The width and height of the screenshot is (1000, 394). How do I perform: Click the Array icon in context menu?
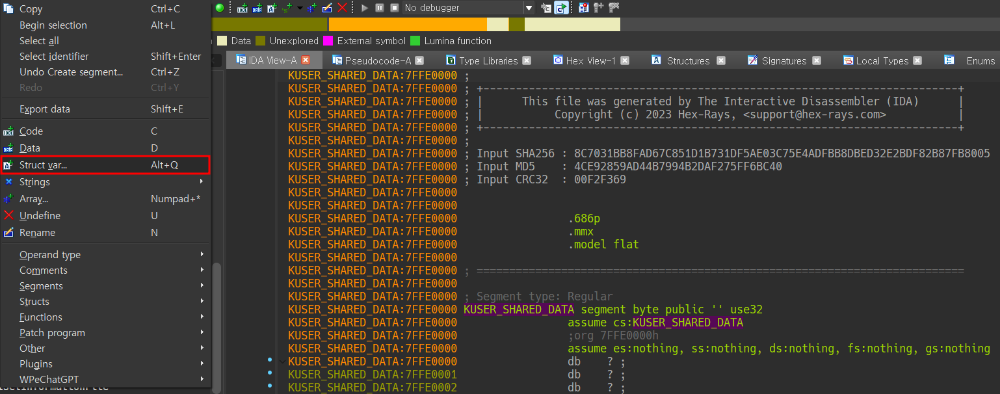[x=8, y=199]
